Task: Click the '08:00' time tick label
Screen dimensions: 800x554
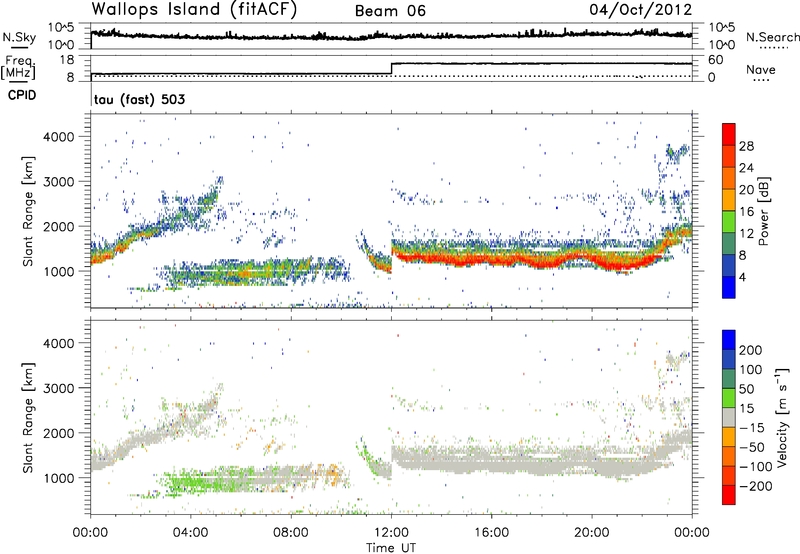Action: (x=291, y=533)
